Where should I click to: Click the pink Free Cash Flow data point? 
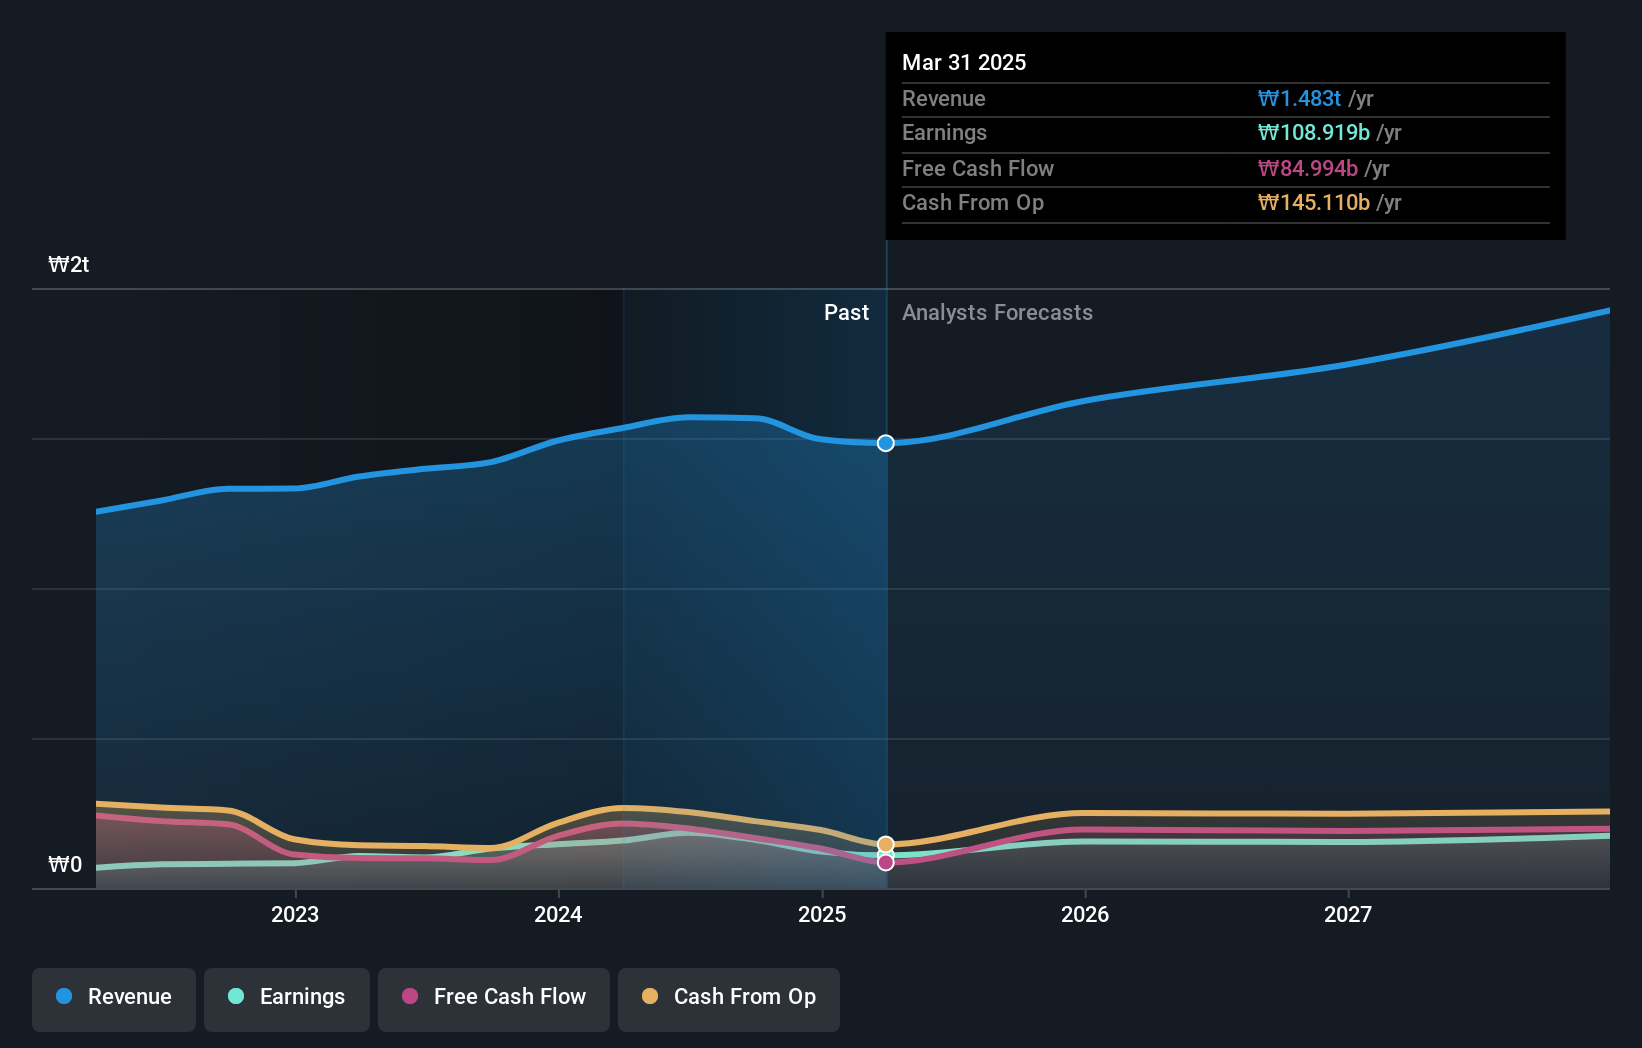(886, 862)
